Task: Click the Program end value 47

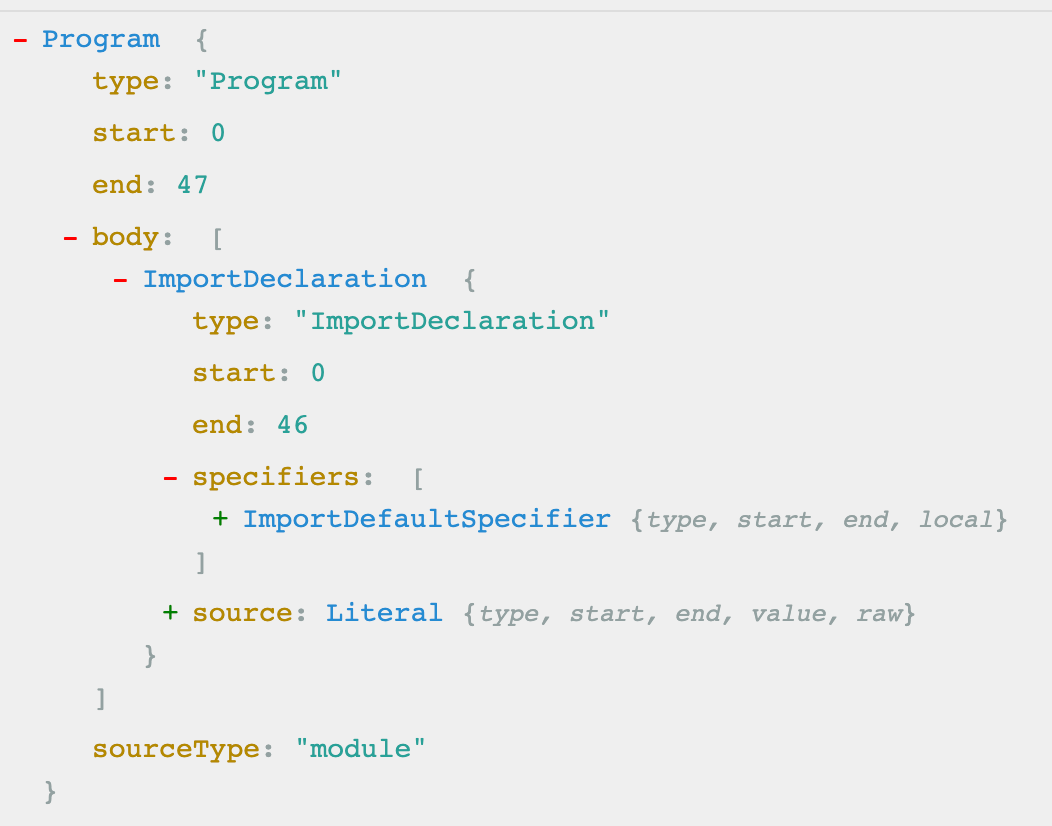Action: point(192,185)
